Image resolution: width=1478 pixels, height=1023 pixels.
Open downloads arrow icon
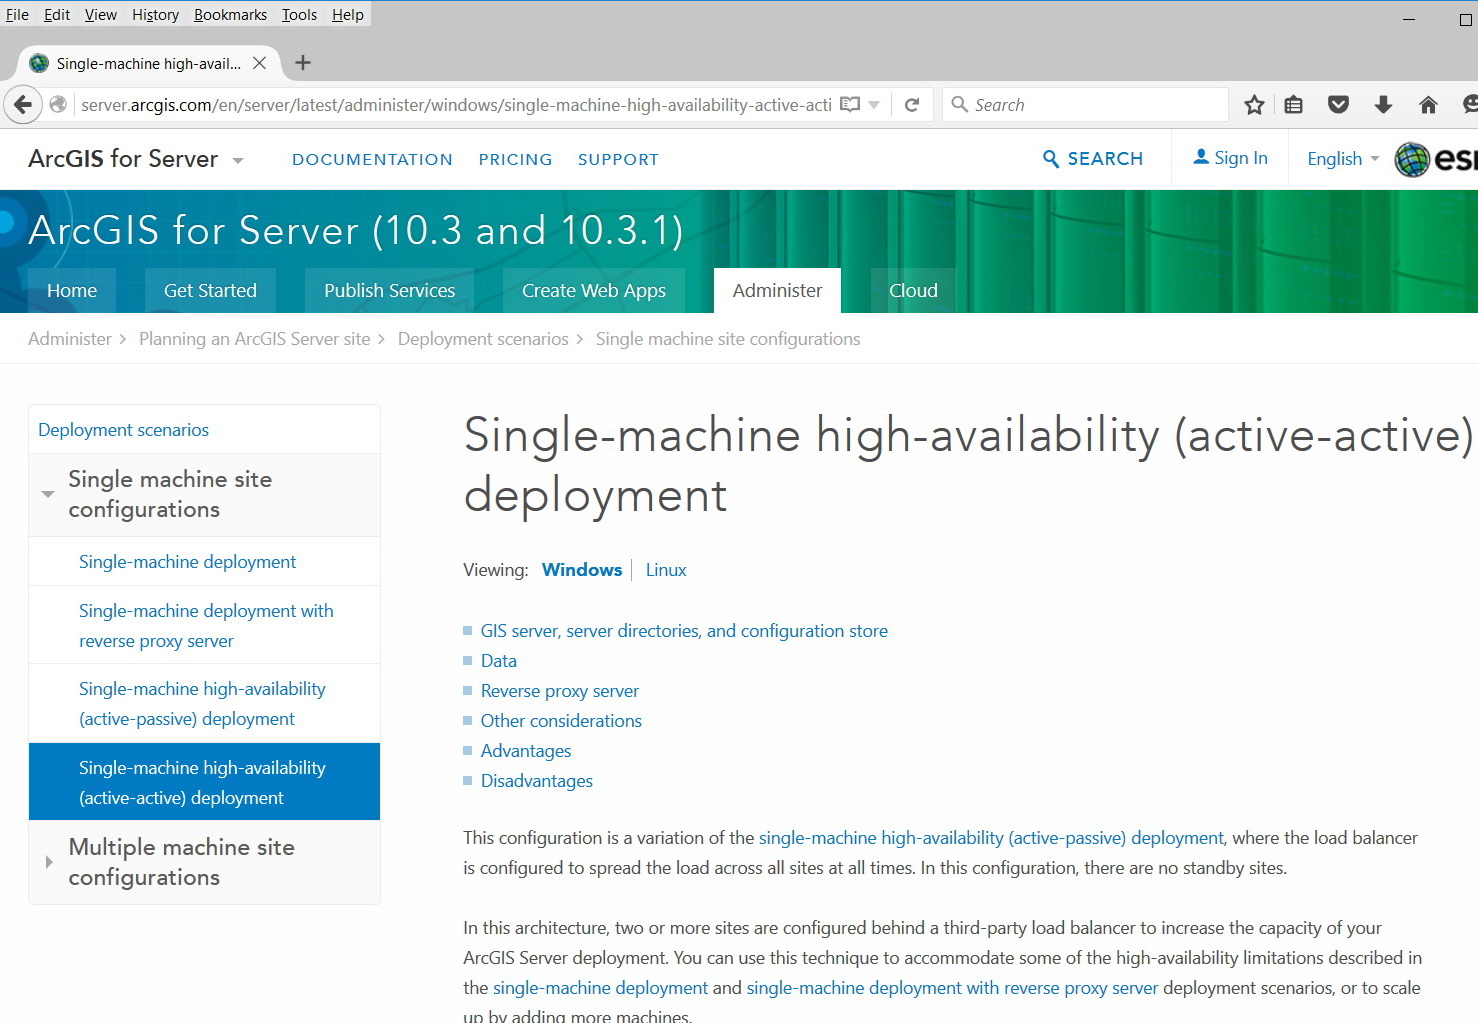[x=1383, y=105]
